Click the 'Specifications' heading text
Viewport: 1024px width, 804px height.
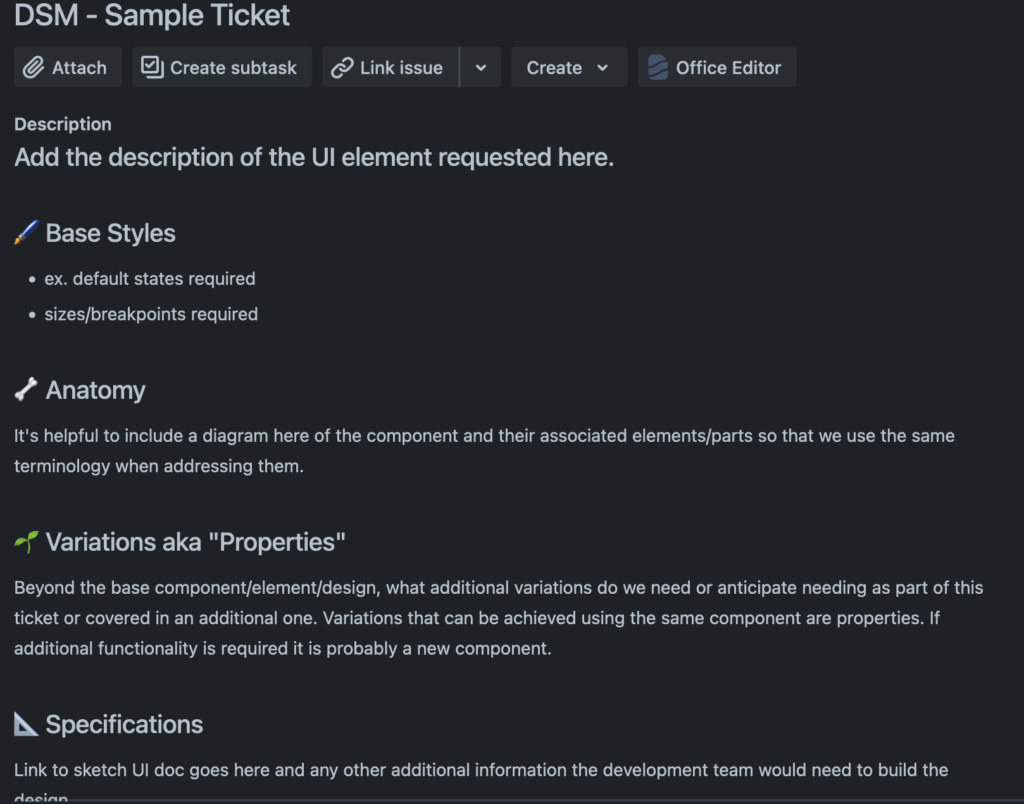click(124, 724)
